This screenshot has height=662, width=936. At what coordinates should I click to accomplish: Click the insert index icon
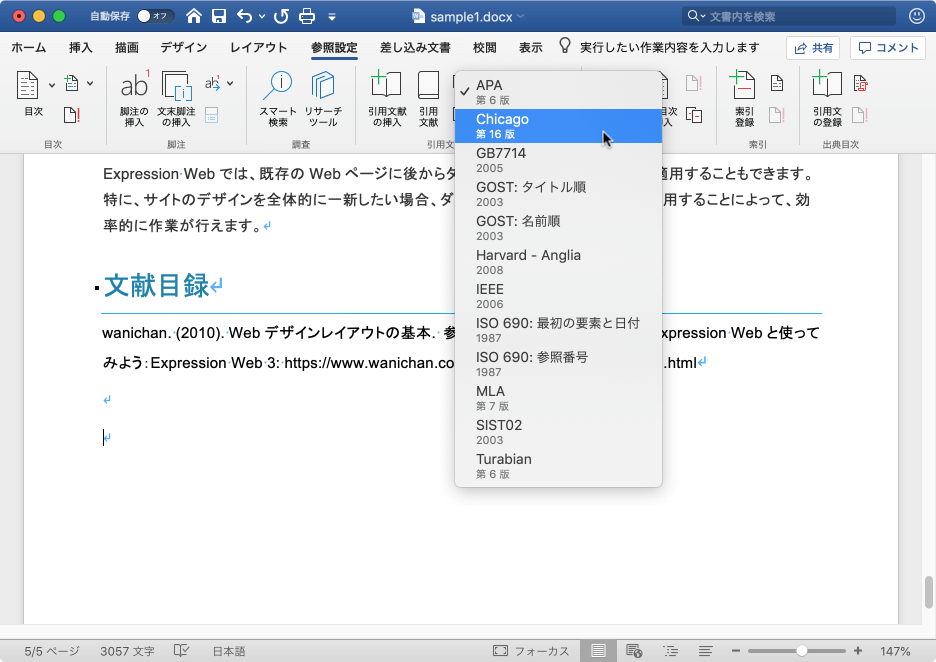coord(777,83)
